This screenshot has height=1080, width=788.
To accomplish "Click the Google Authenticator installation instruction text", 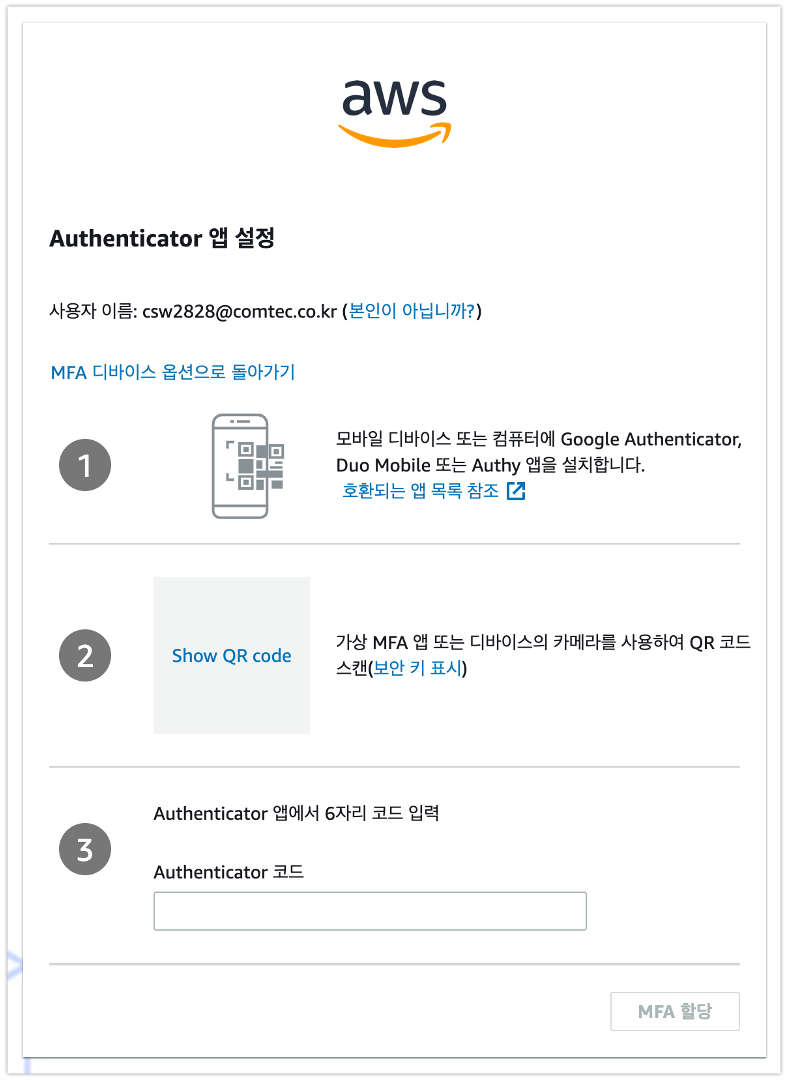I will pos(539,452).
